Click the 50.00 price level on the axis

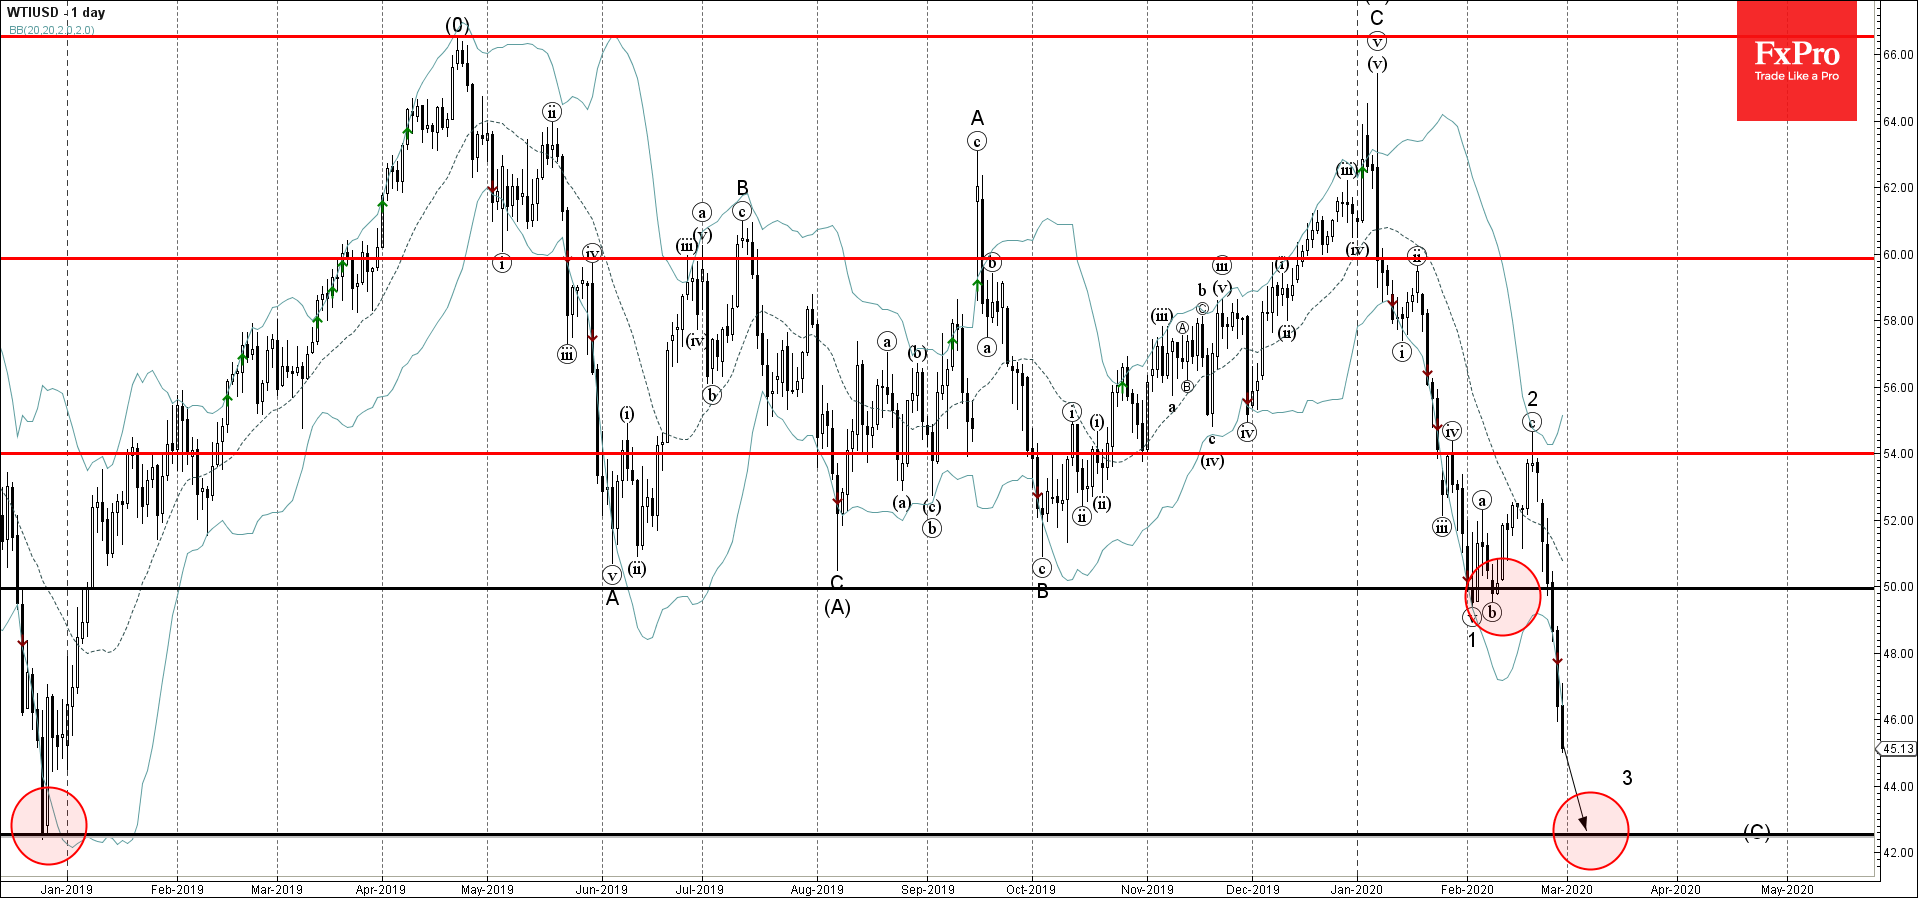[1898, 587]
